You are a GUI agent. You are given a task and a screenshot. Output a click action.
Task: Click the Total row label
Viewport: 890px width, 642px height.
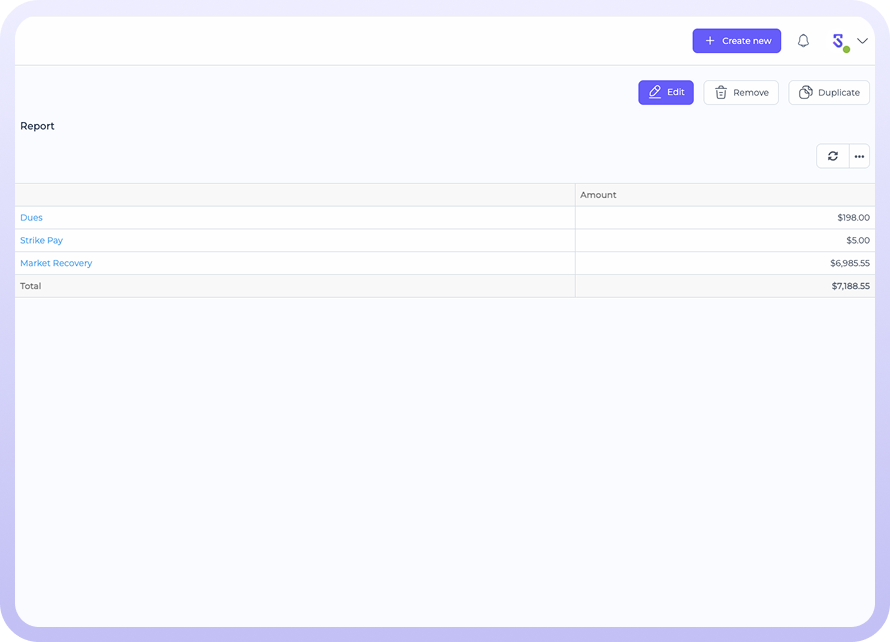31,286
